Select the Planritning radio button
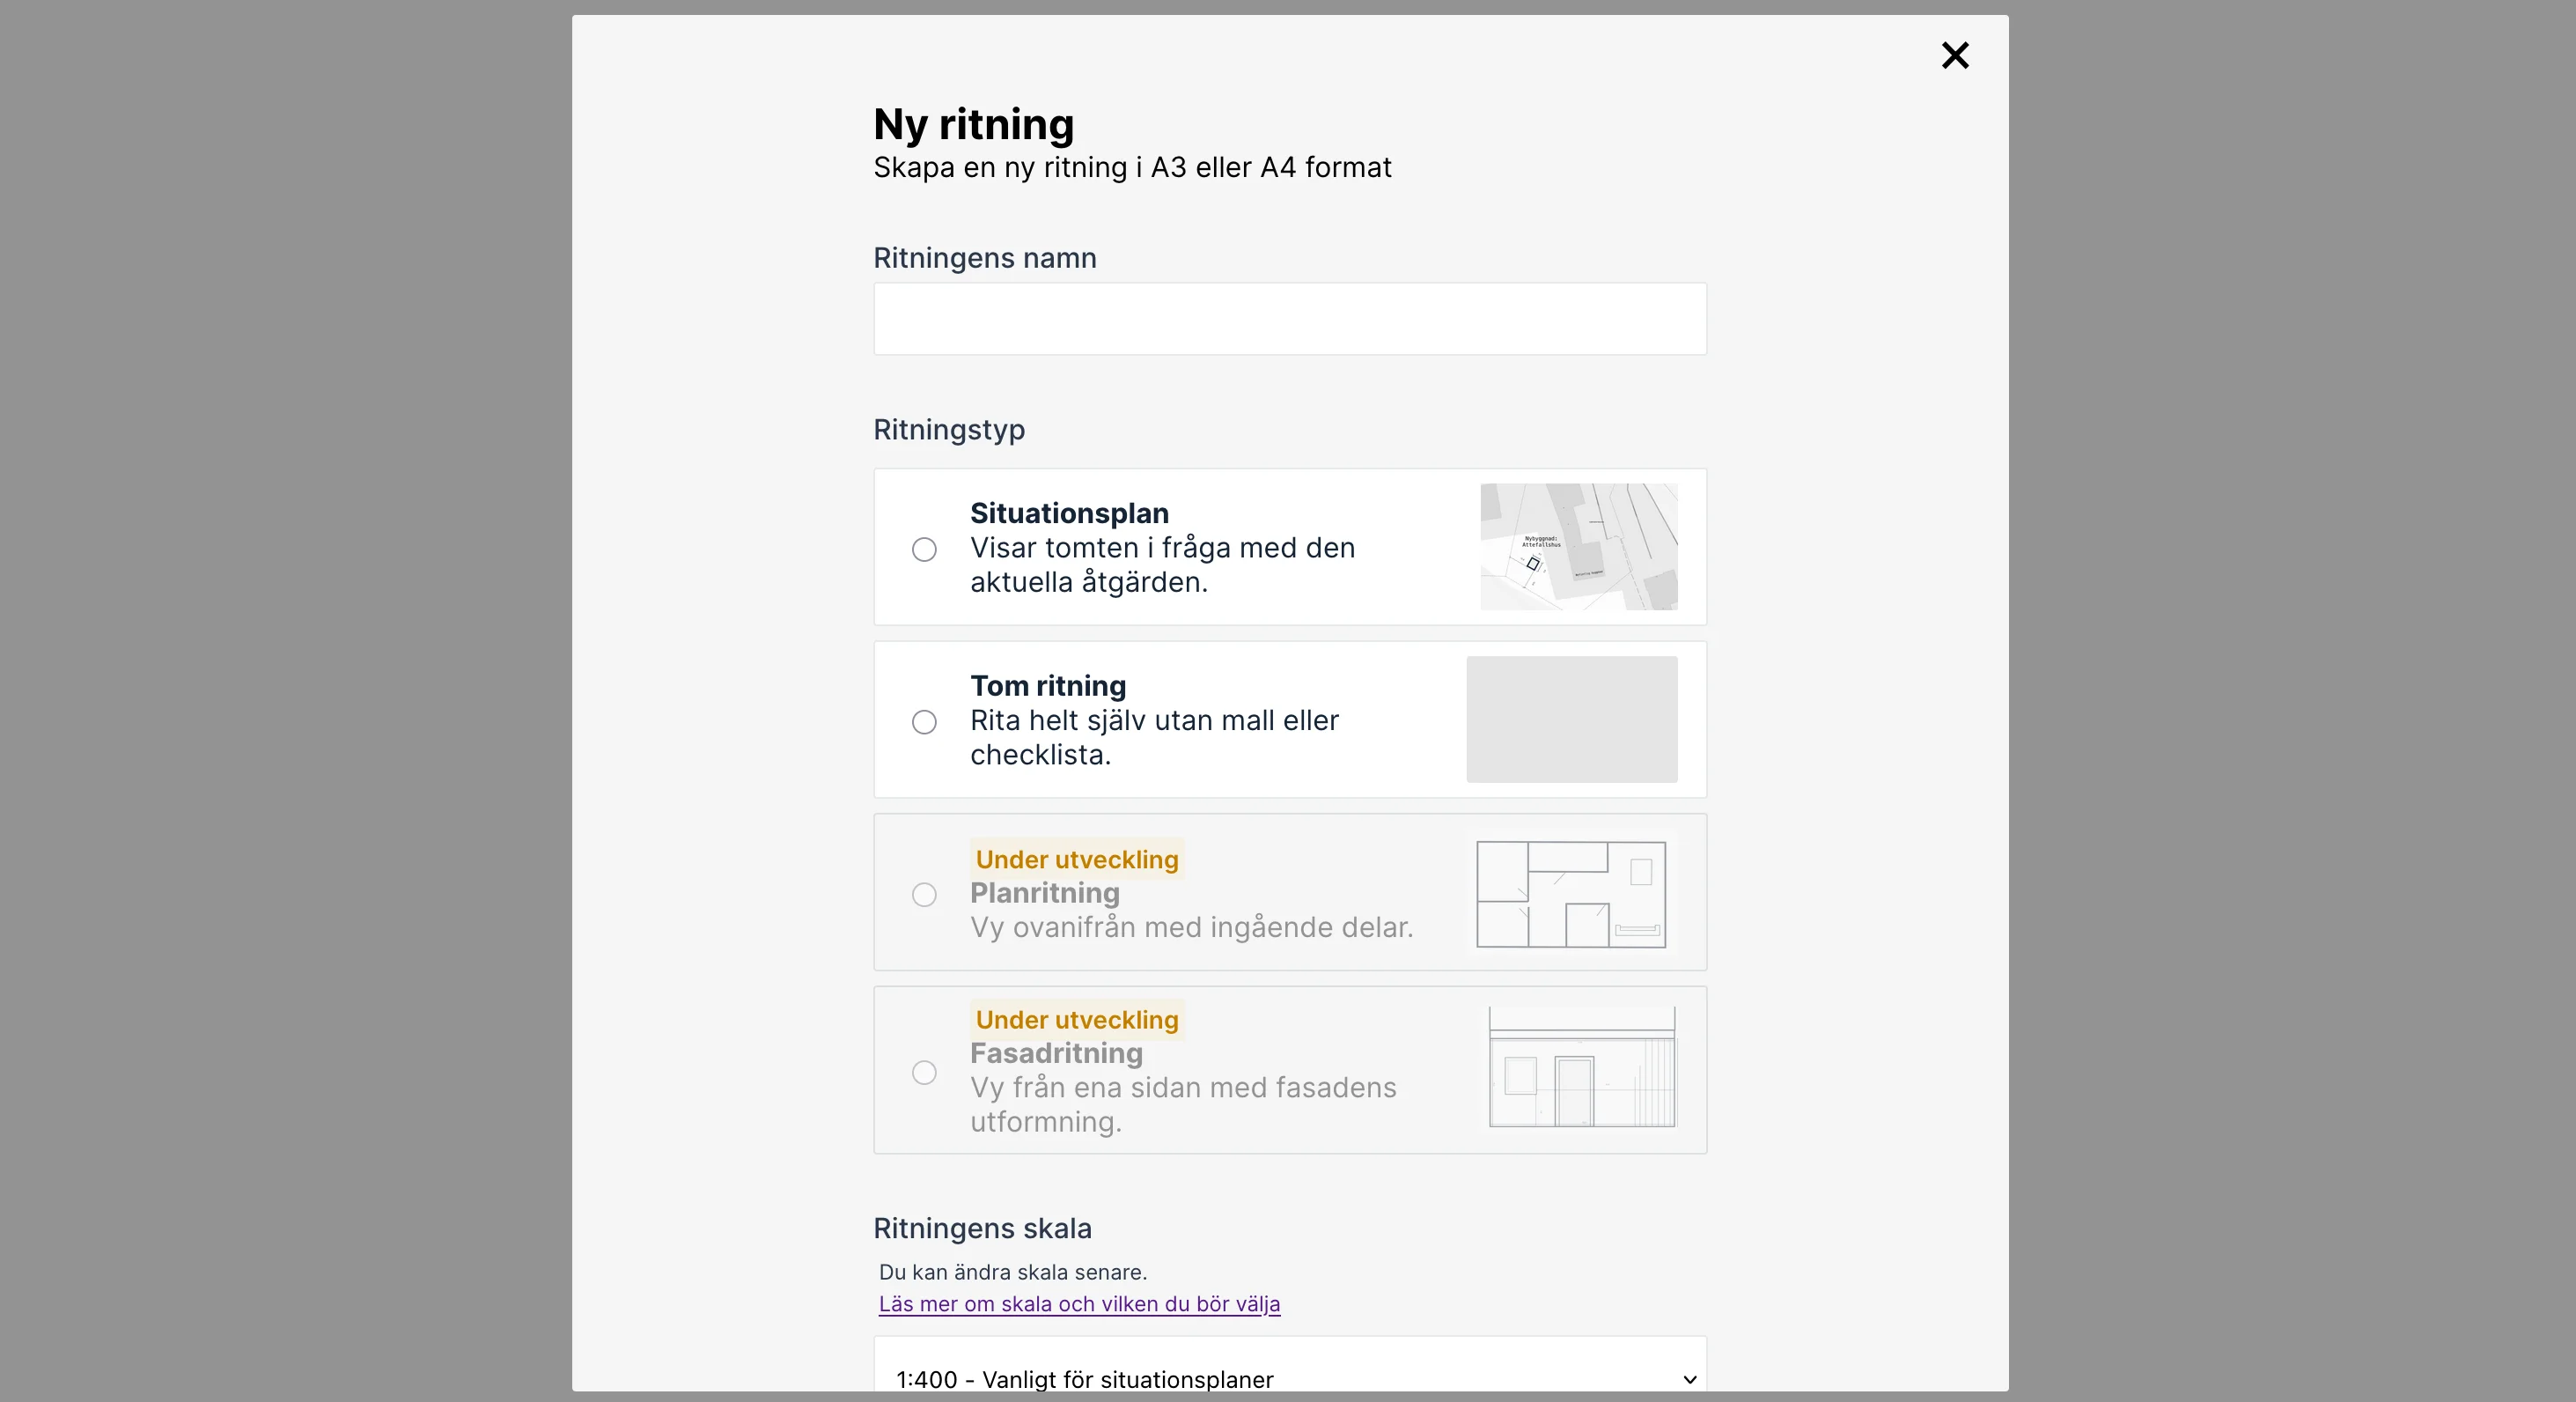The height and width of the screenshot is (1402, 2576). (x=924, y=894)
